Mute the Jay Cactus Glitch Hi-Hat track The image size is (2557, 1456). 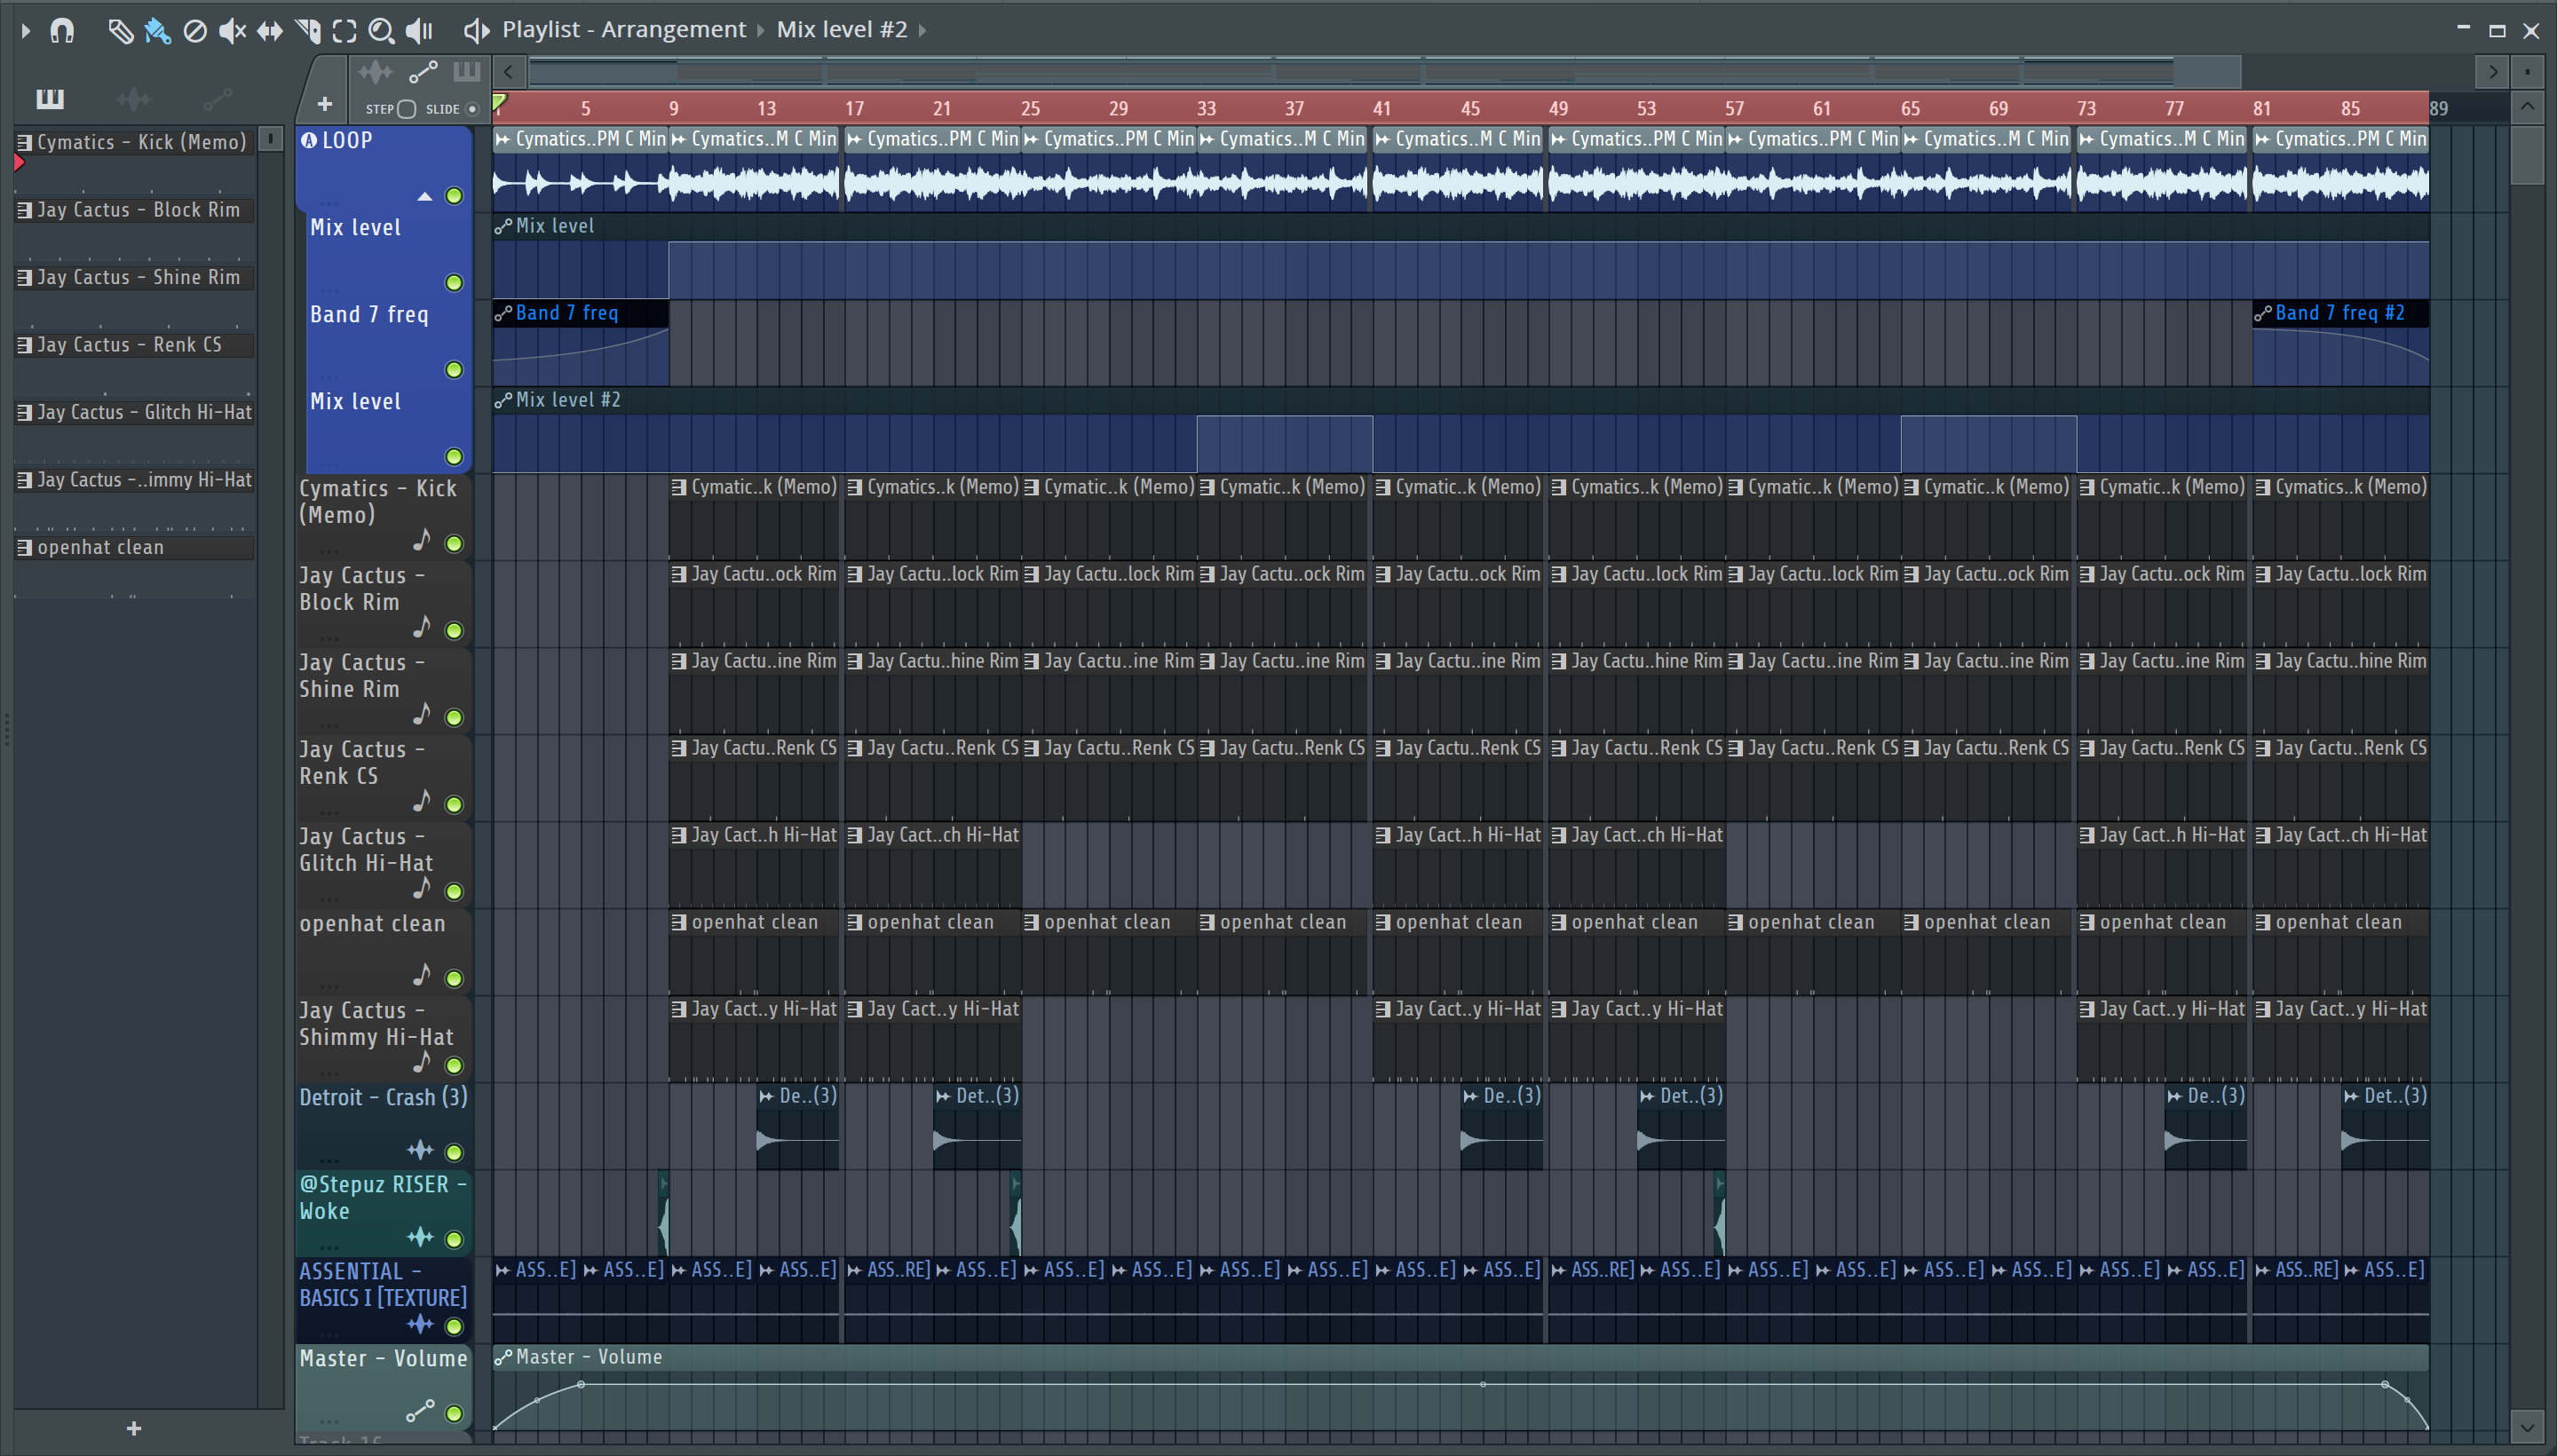click(454, 892)
